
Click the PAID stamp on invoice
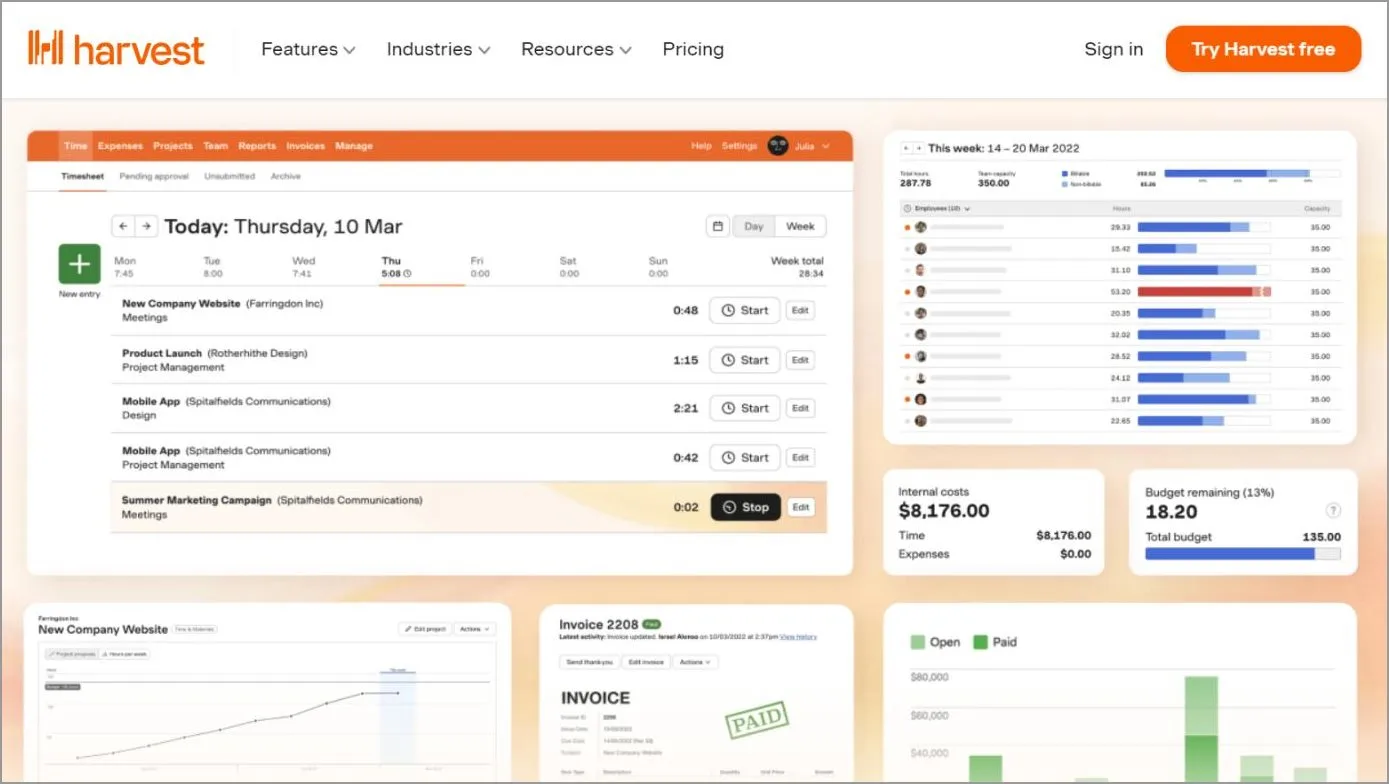click(x=756, y=720)
